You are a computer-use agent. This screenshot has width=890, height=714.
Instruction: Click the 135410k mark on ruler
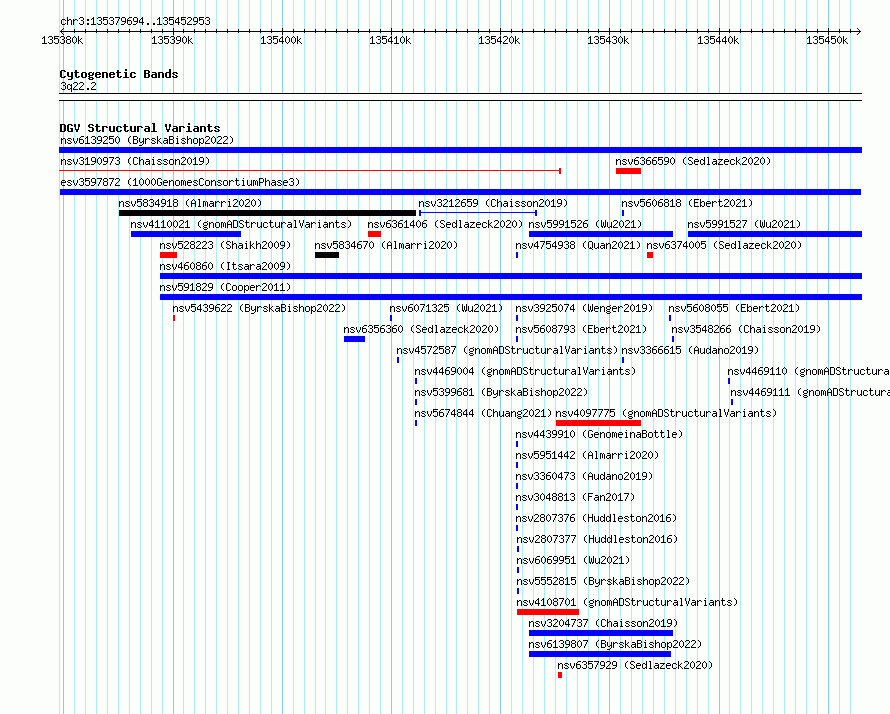tap(391, 40)
